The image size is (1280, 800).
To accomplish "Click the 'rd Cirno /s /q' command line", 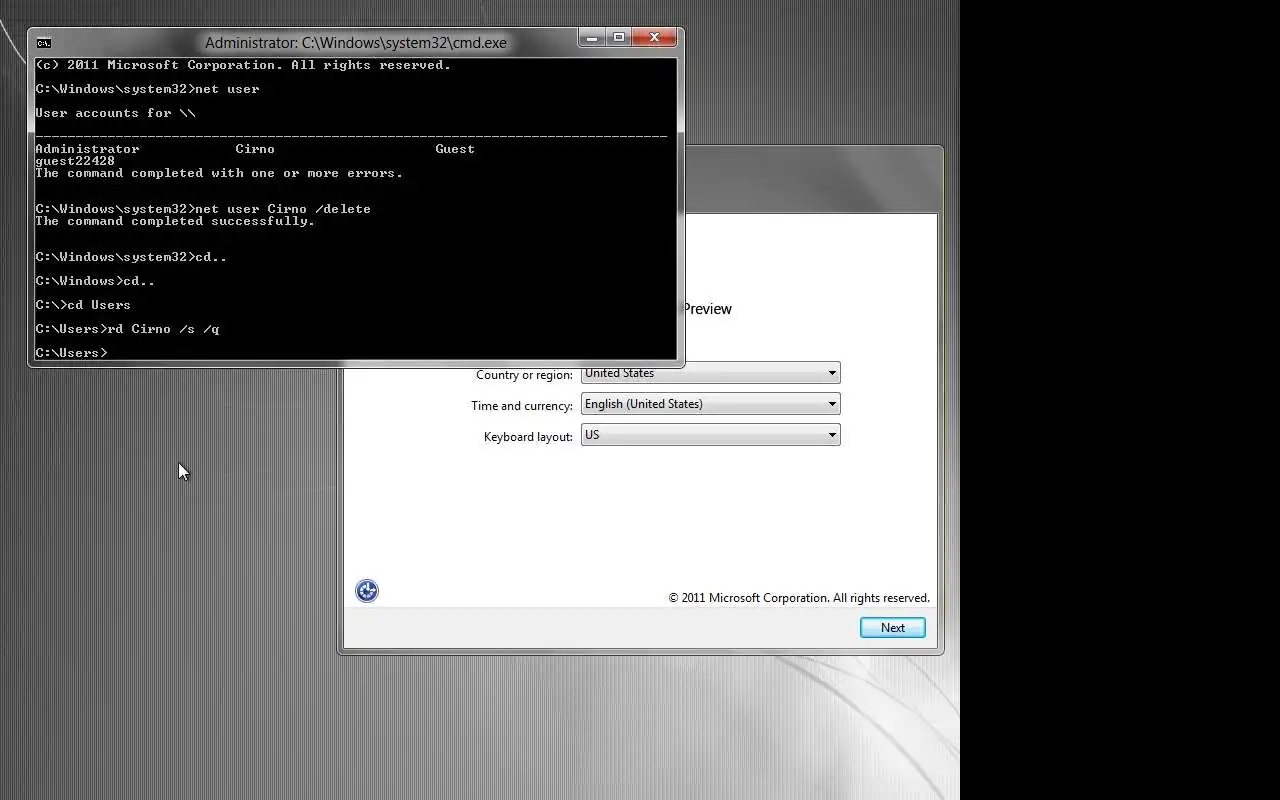I will pyautogui.click(x=127, y=329).
